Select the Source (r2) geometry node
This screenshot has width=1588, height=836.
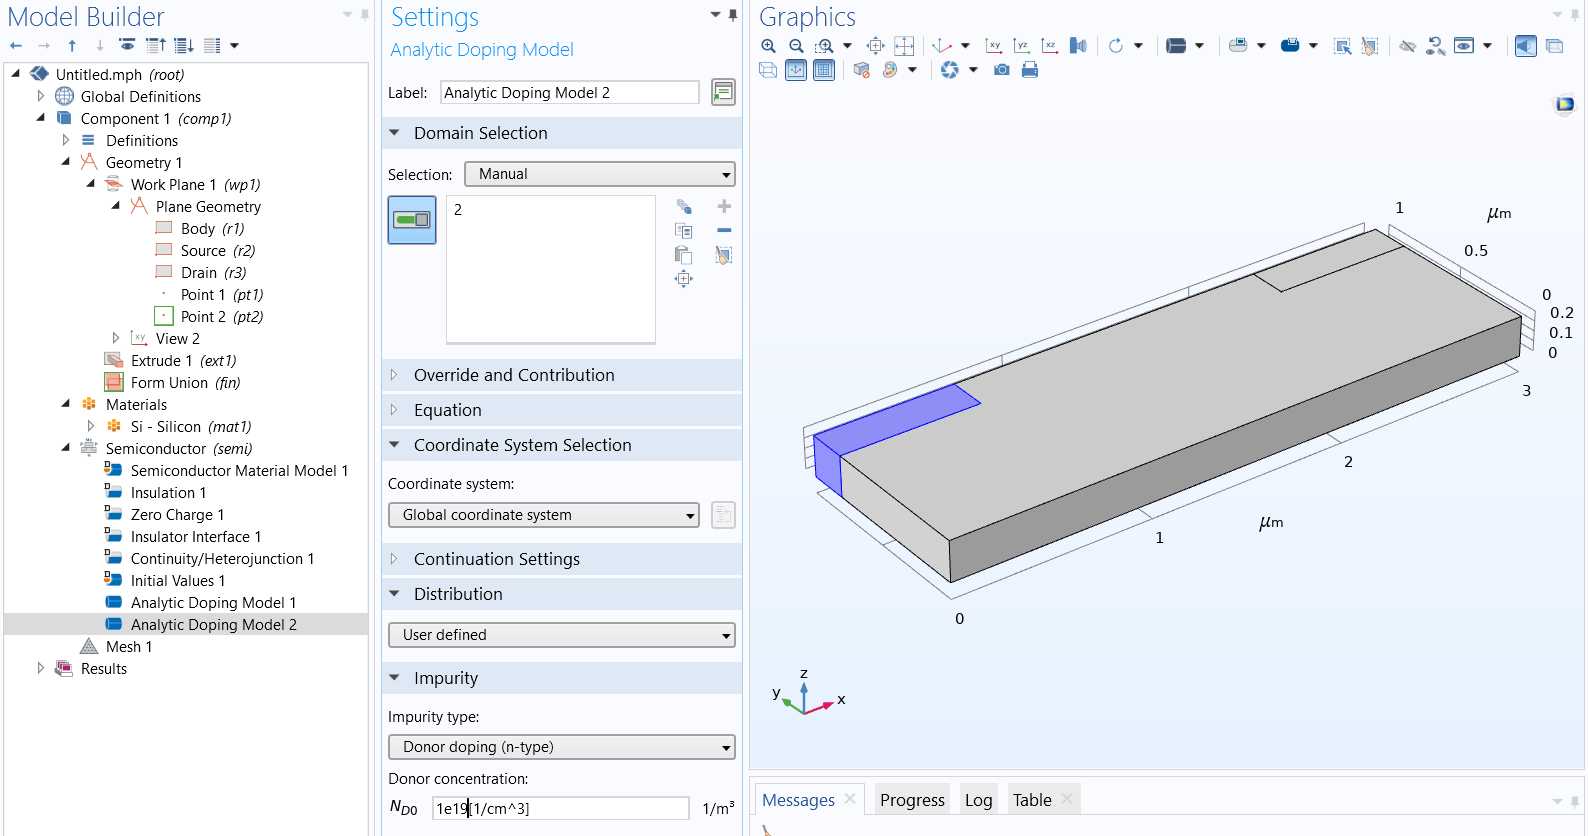(x=218, y=251)
